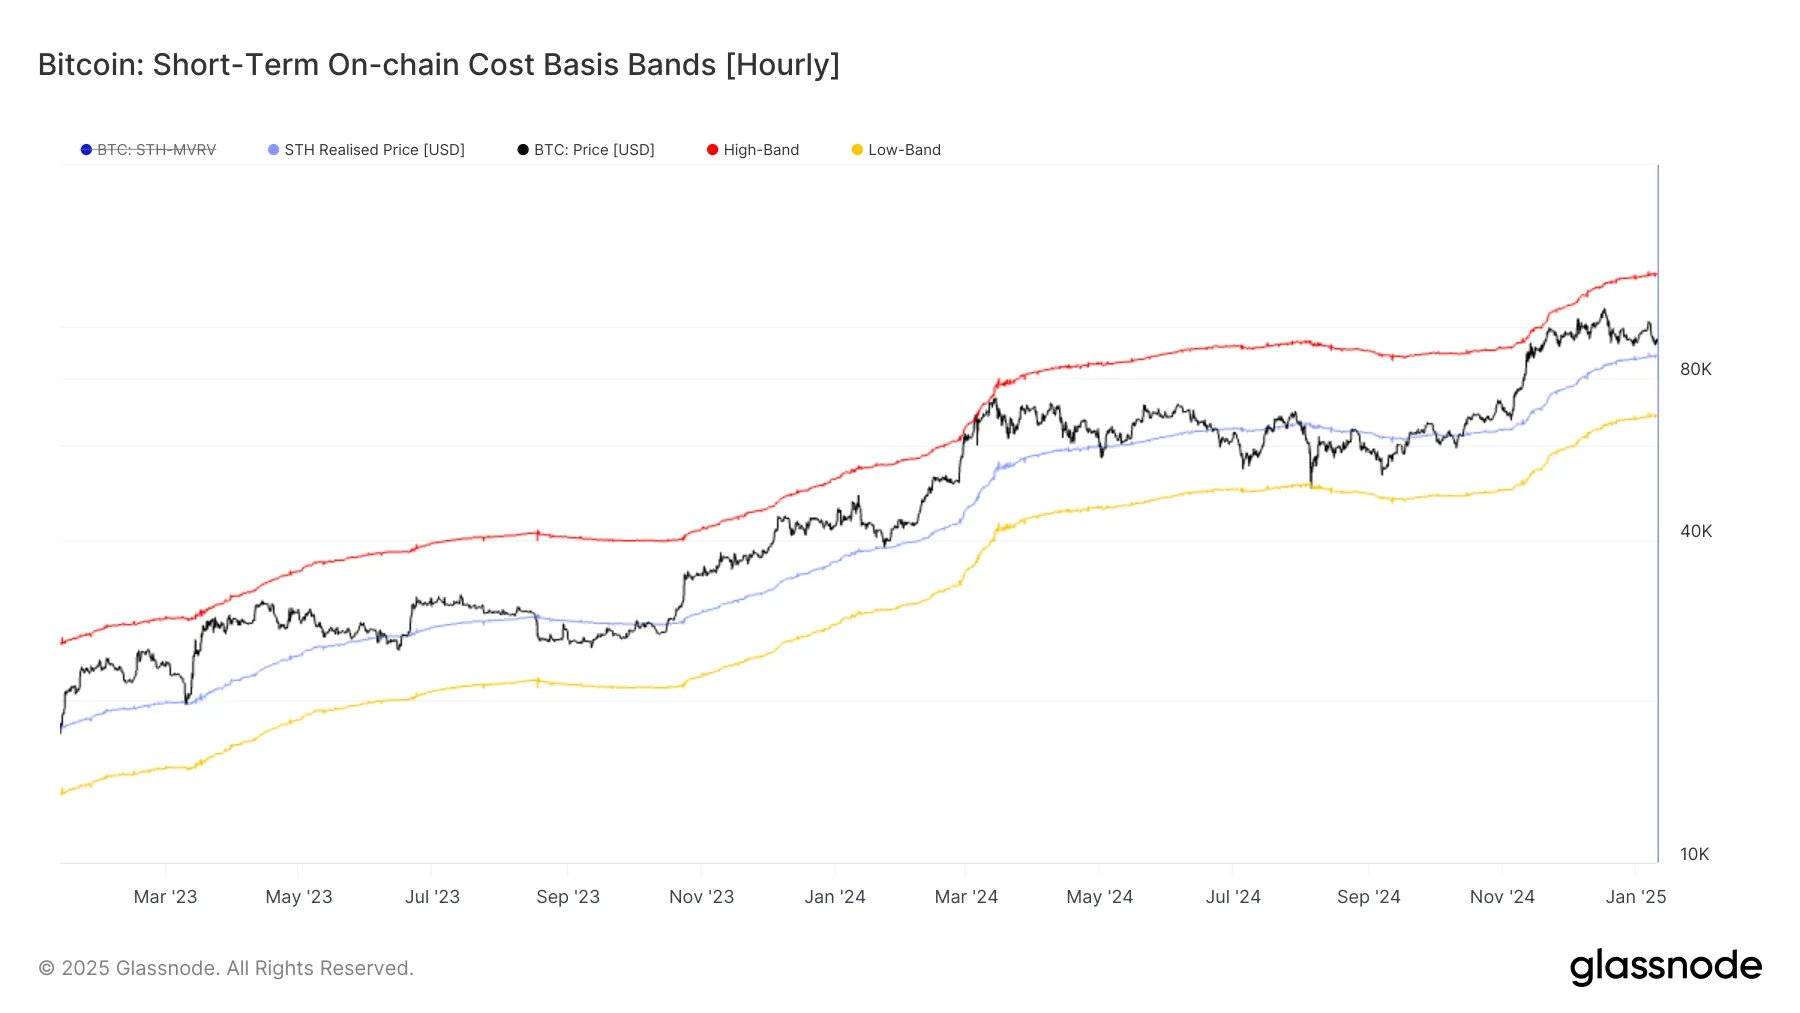Click the blue BTC: STH-MVRV legend dot
Viewport: 1800px width, 1013px height.
86,150
